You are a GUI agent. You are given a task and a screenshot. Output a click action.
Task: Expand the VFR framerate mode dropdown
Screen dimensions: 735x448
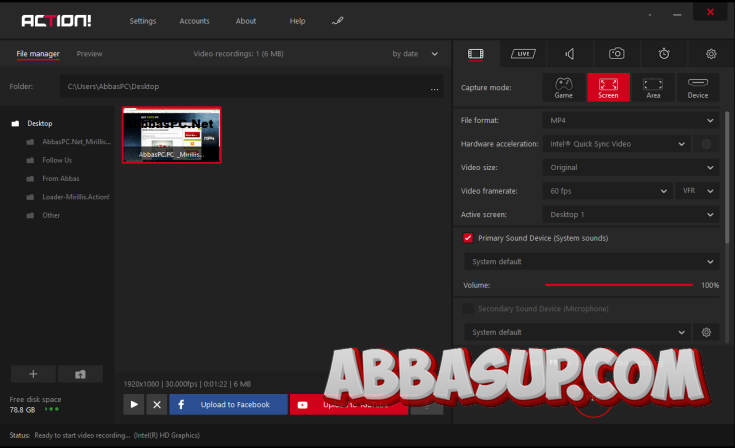697,191
